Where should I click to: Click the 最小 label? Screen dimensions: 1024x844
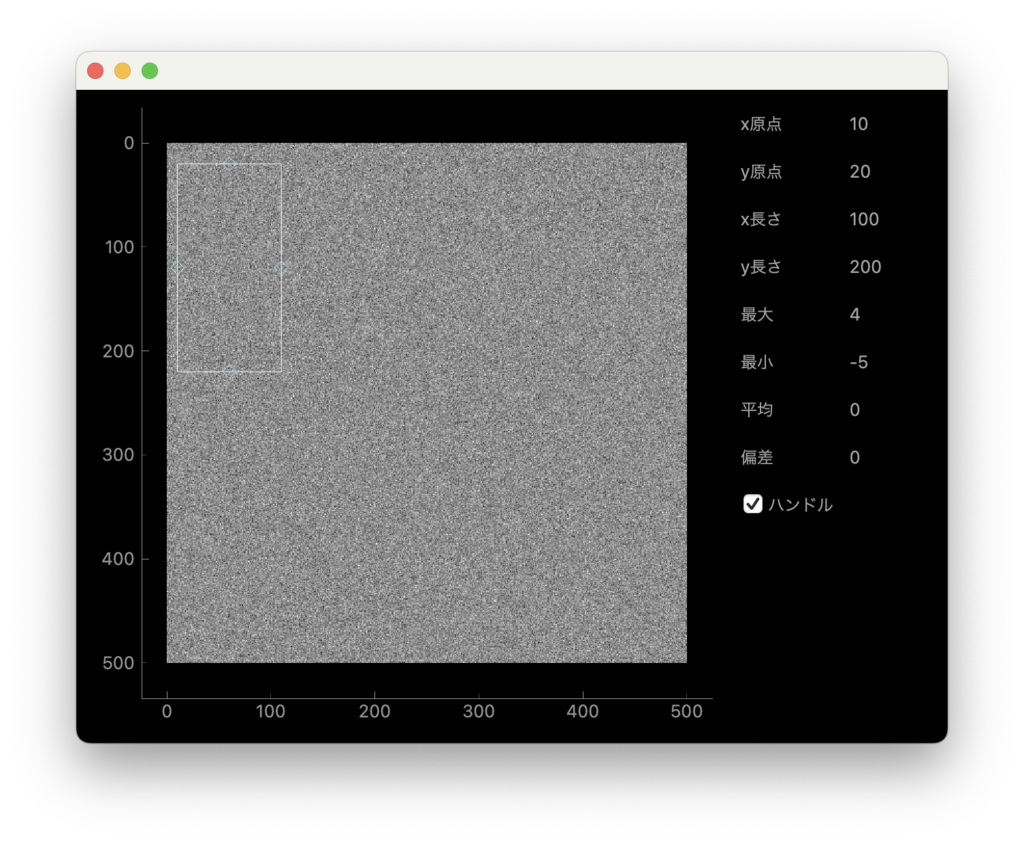[757, 363]
